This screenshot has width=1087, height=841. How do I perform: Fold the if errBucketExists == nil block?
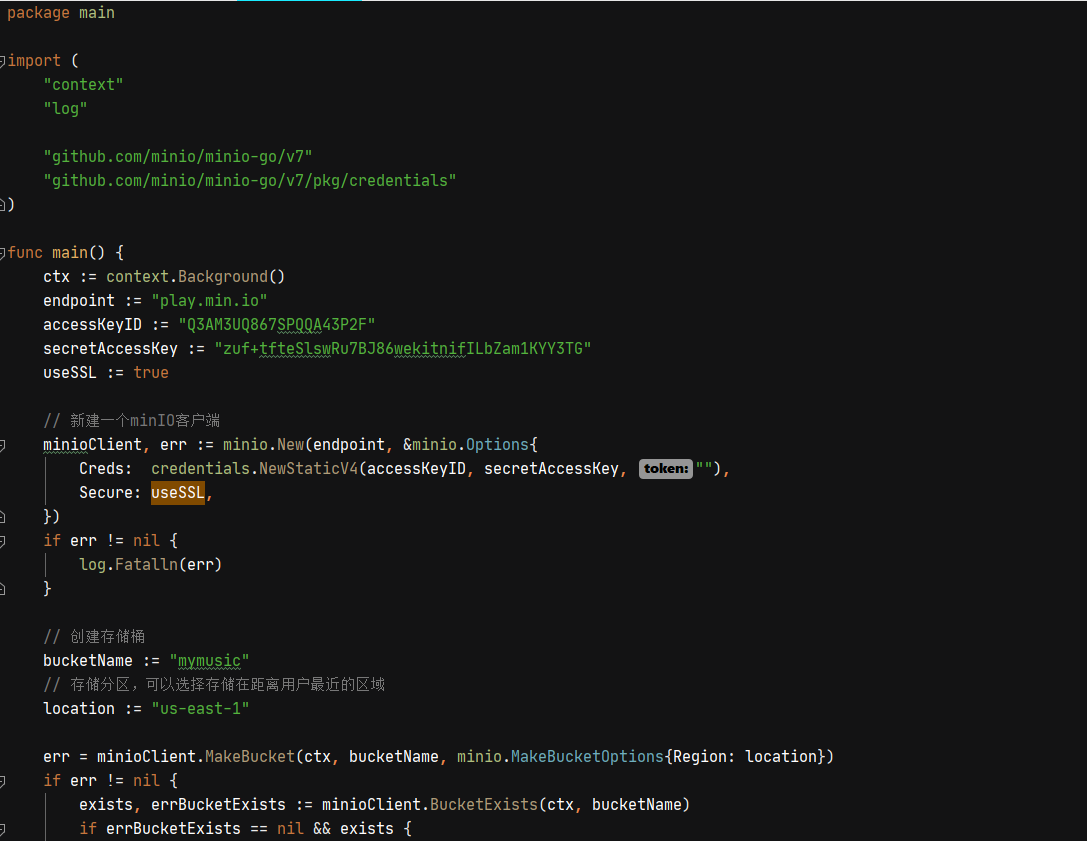(x=2, y=829)
